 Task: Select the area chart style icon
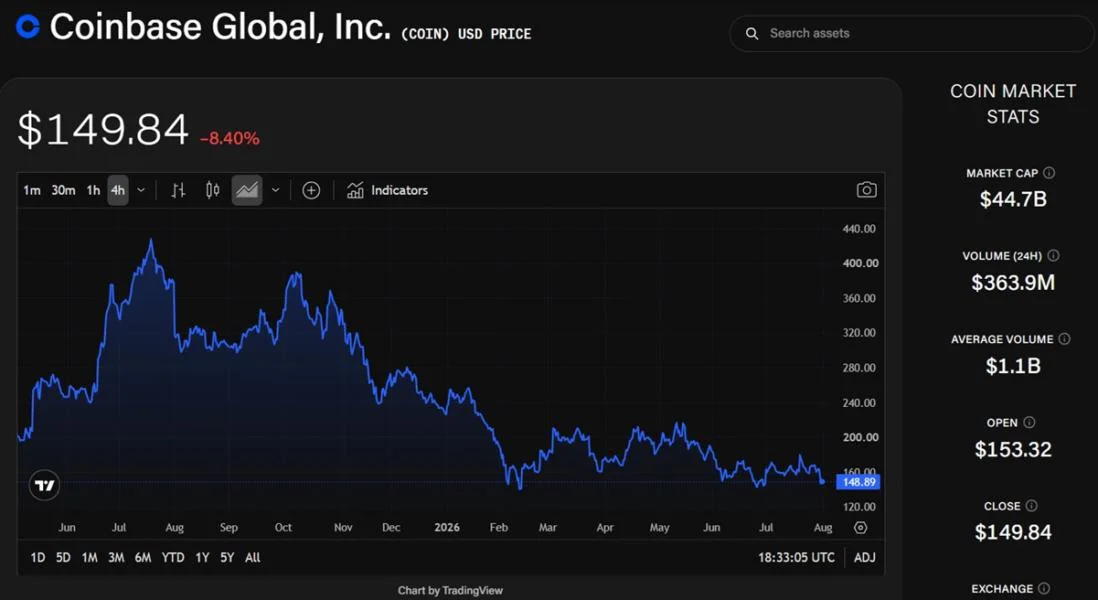tap(247, 190)
